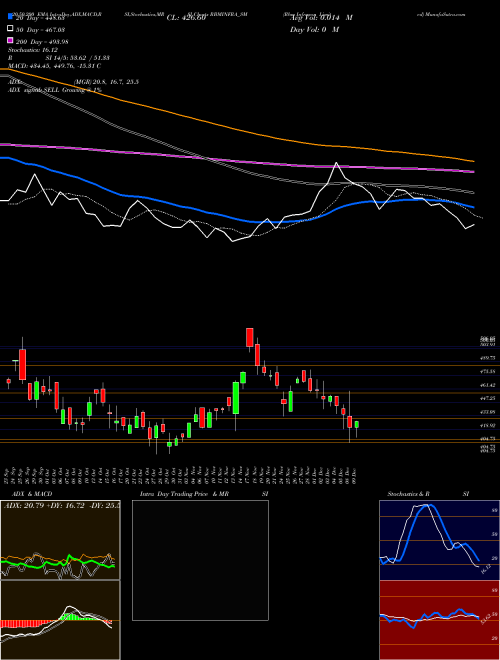Click the 'Stochastics & R' panel title
Viewport: 500px width, 660px height.
click(408, 494)
